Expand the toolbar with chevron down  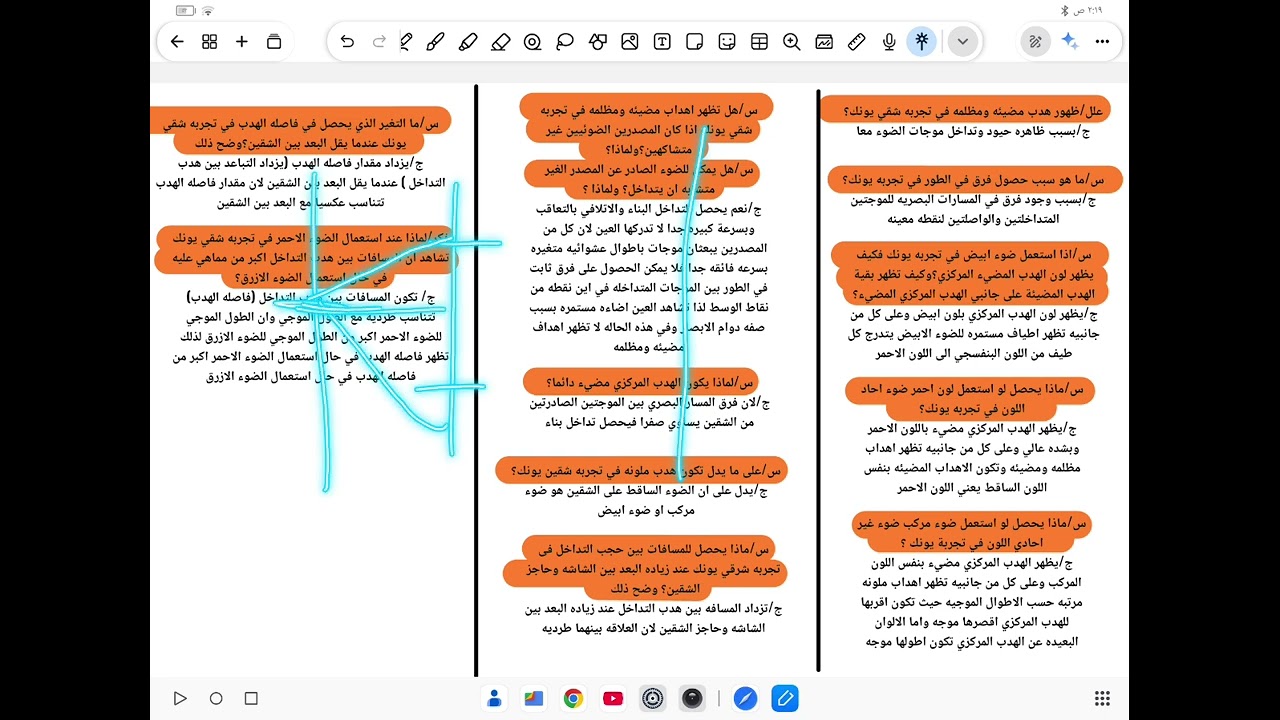click(962, 42)
